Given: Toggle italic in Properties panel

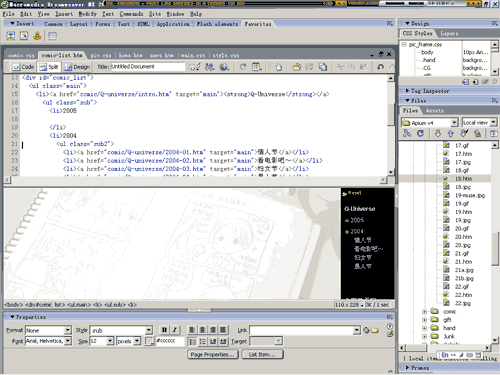Looking at the screenshot, I should point(175,330).
